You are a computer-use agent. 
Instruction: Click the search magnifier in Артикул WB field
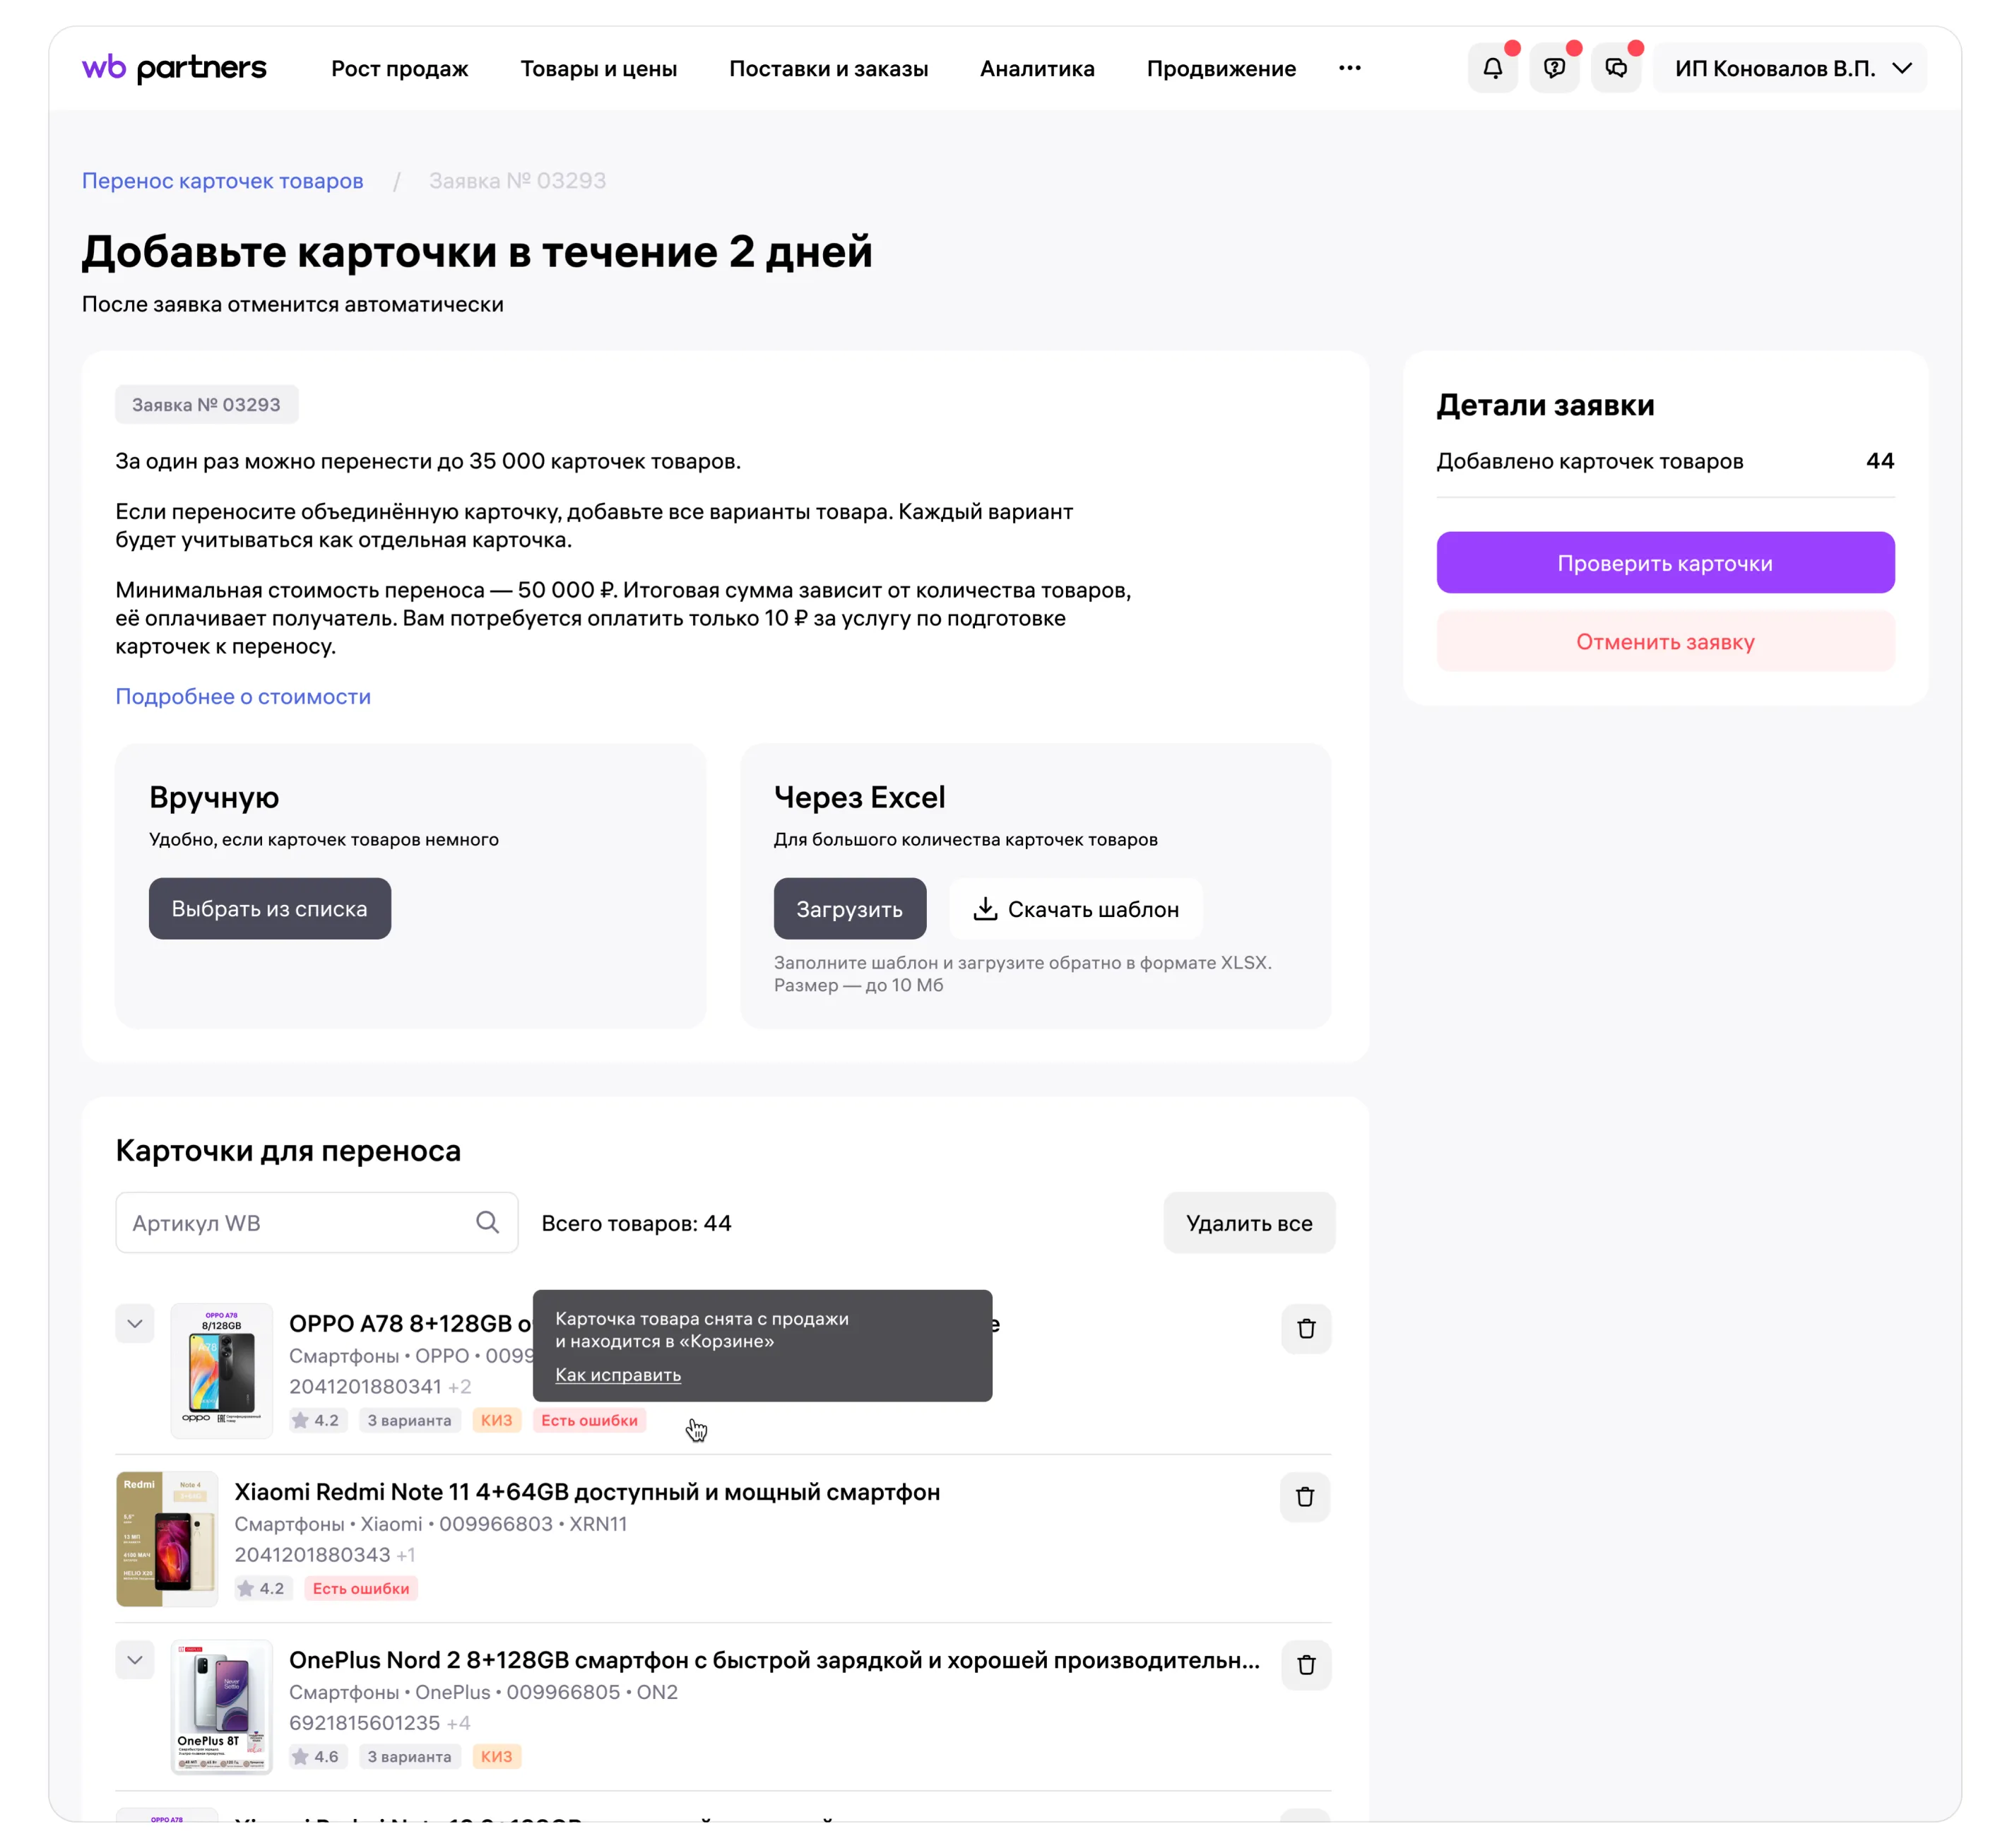tap(487, 1222)
